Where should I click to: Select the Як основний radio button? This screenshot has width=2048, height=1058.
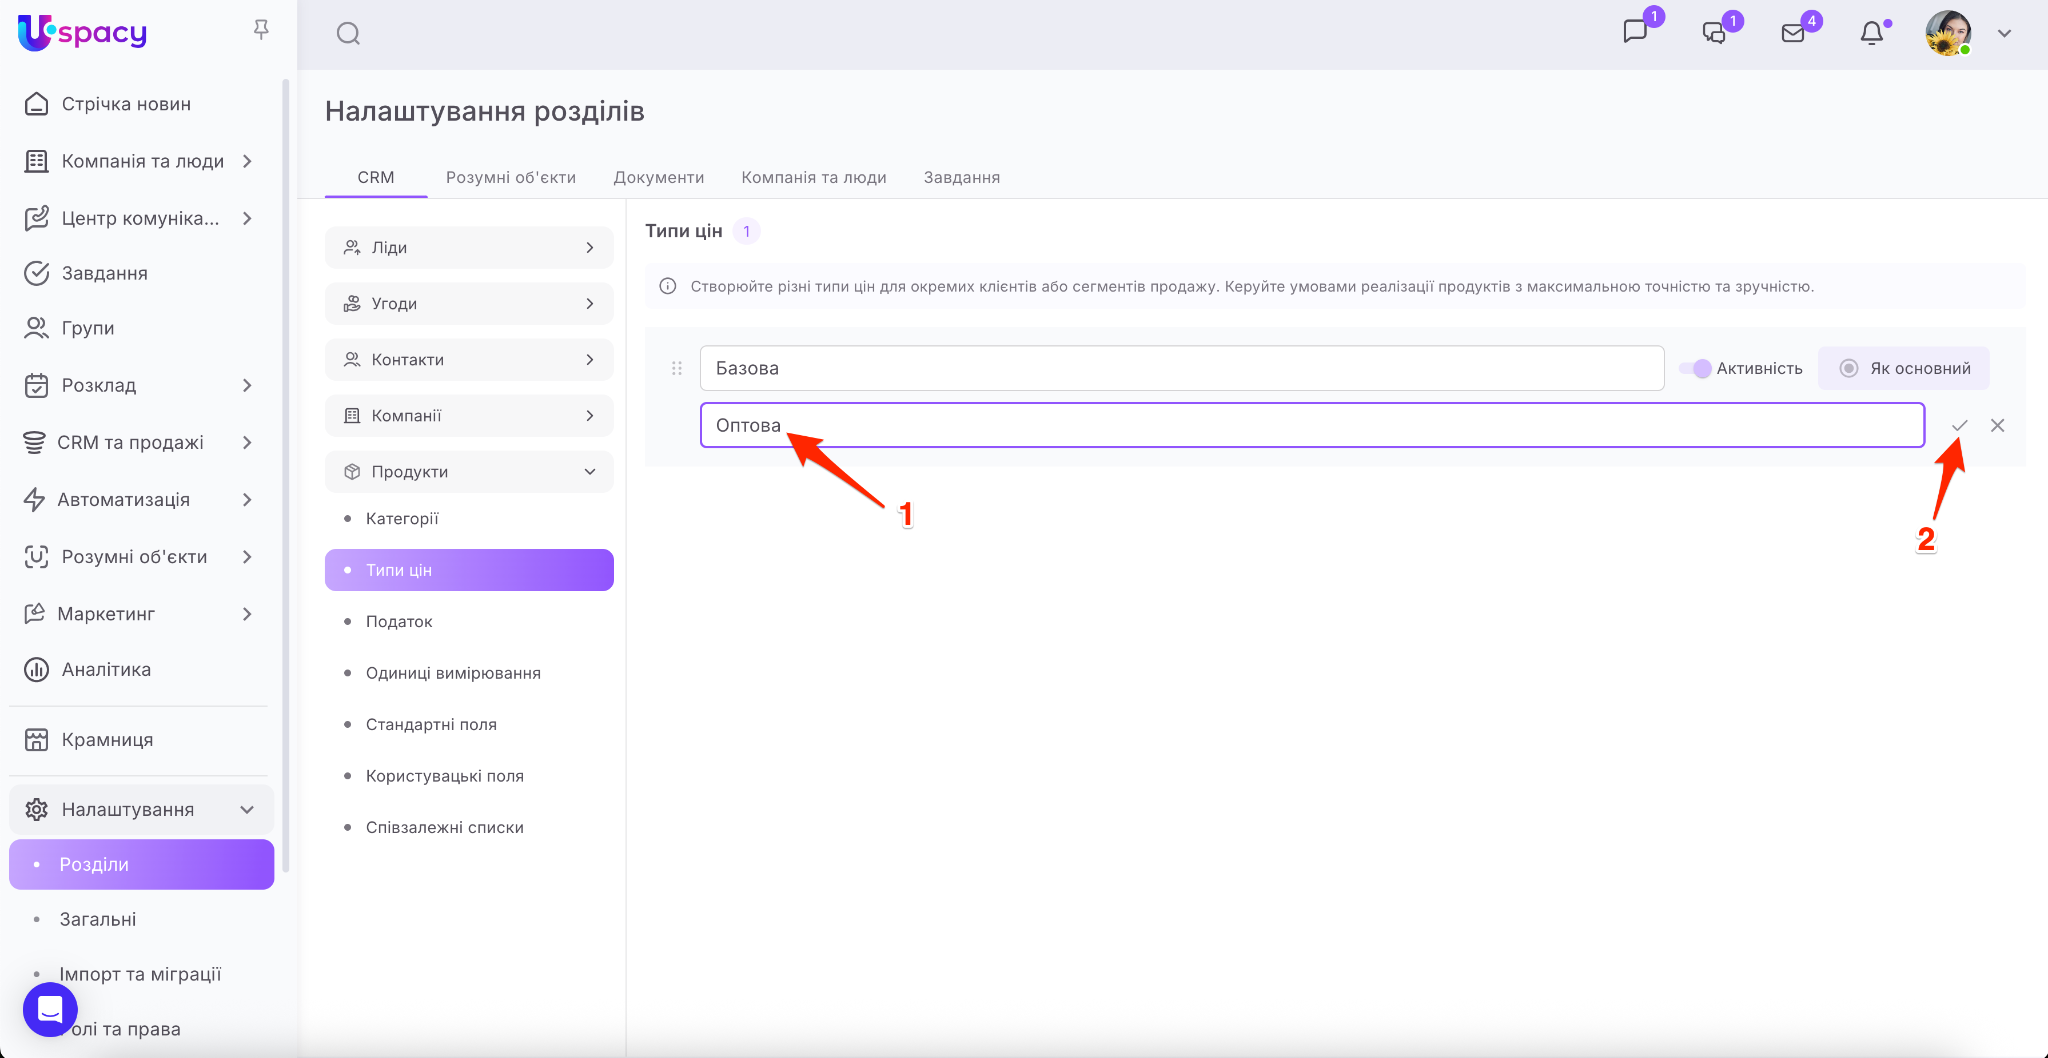click(x=1849, y=369)
